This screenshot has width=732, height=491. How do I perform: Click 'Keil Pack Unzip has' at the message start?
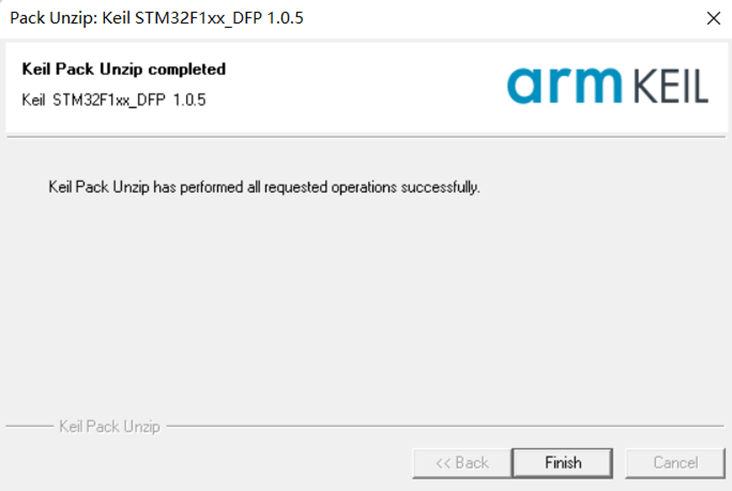pos(112,187)
